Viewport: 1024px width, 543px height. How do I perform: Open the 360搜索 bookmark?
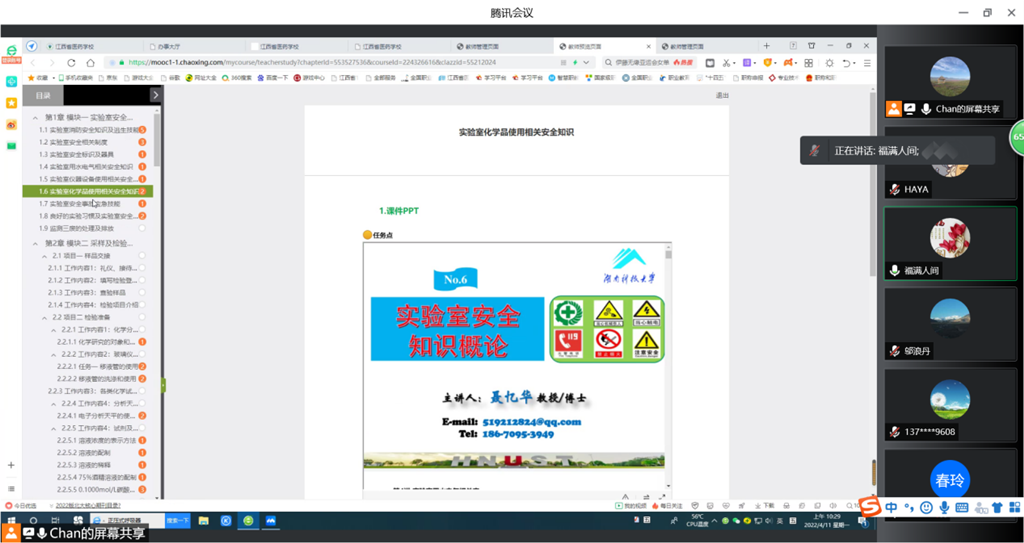pos(236,77)
